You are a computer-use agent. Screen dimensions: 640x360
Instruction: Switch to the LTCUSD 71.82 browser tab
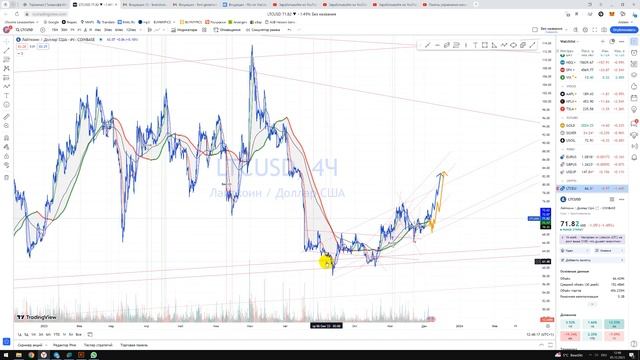click(x=94, y=4)
